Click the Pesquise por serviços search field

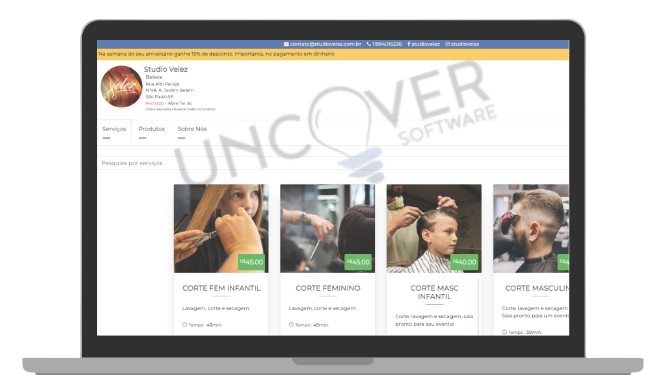tap(333, 163)
